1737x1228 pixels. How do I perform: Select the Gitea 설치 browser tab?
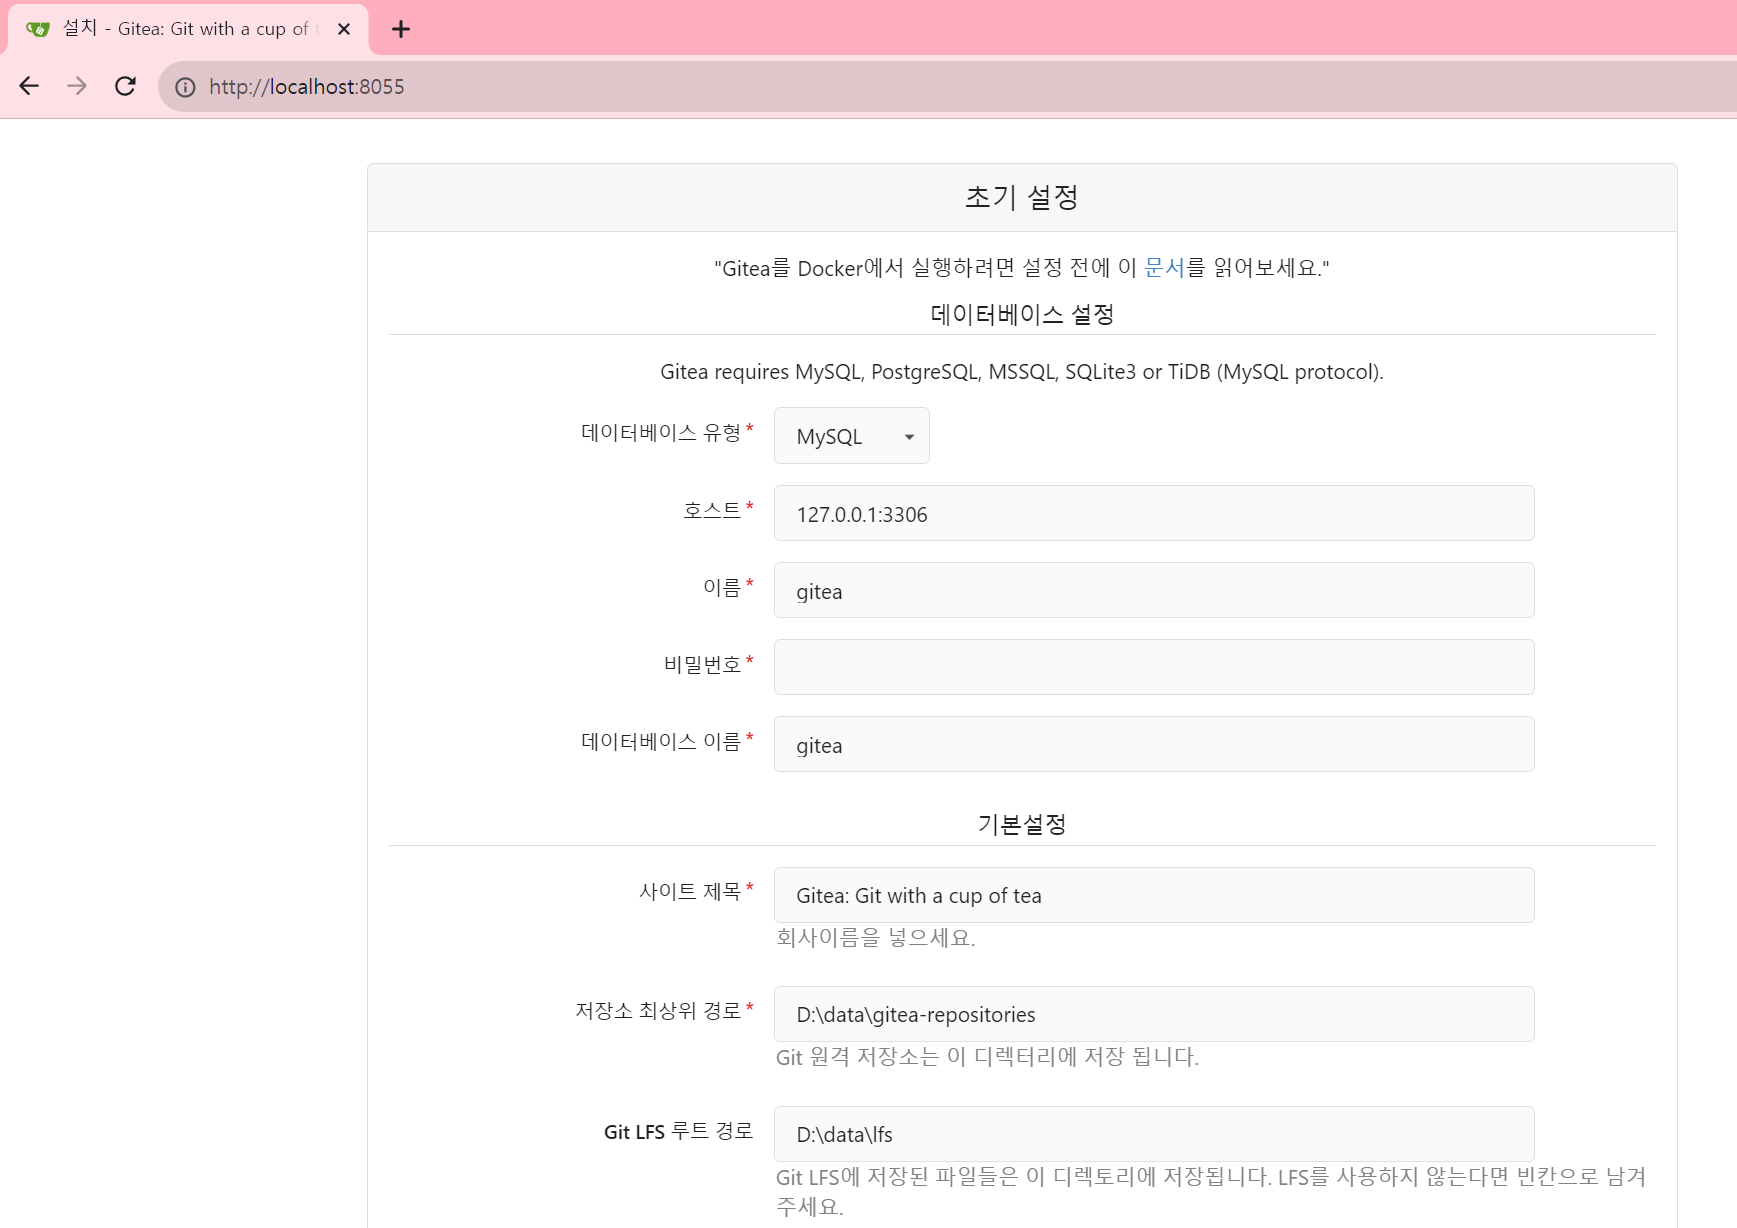coord(189,29)
